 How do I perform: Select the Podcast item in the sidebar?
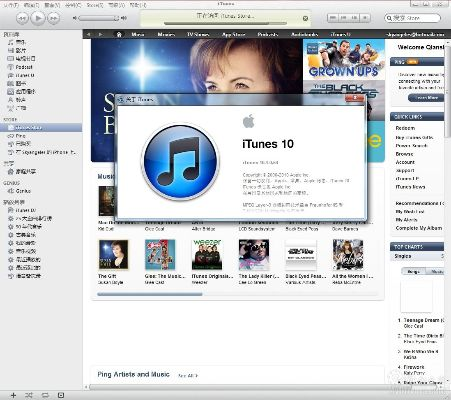tap(24, 67)
